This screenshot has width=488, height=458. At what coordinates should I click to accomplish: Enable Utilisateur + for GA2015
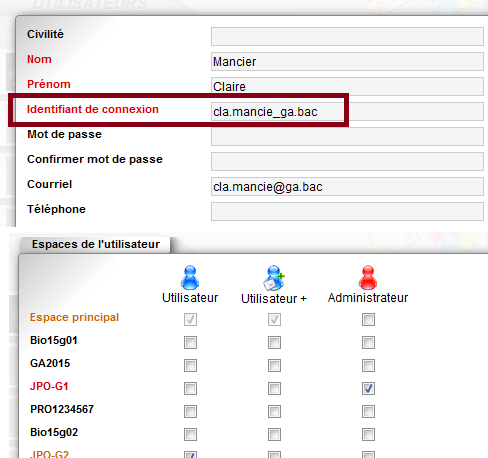pos(274,365)
